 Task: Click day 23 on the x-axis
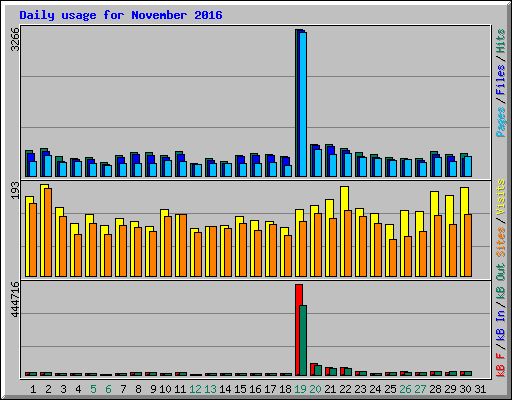tap(360, 389)
